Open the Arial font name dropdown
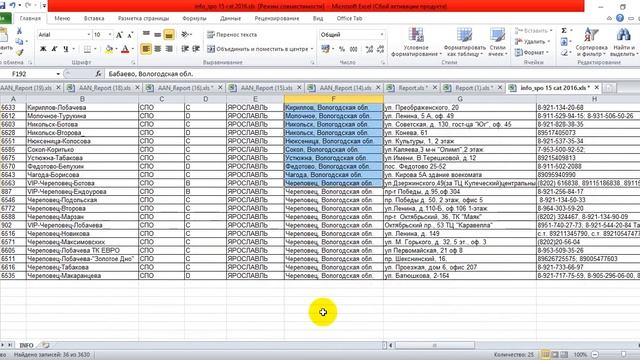This screenshot has width=640, height=360. (x=89, y=35)
